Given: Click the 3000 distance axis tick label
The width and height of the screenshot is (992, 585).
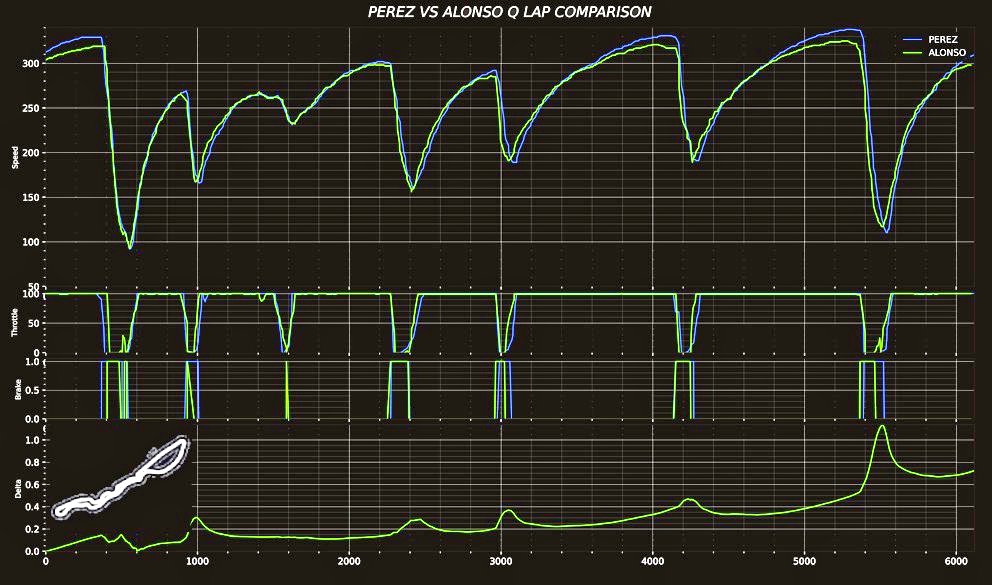Looking at the screenshot, I should coord(500,562).
